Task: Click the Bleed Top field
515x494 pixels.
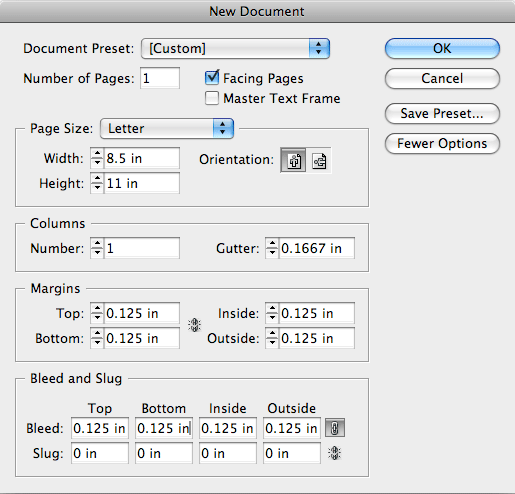Action: (x=100, y=428)
